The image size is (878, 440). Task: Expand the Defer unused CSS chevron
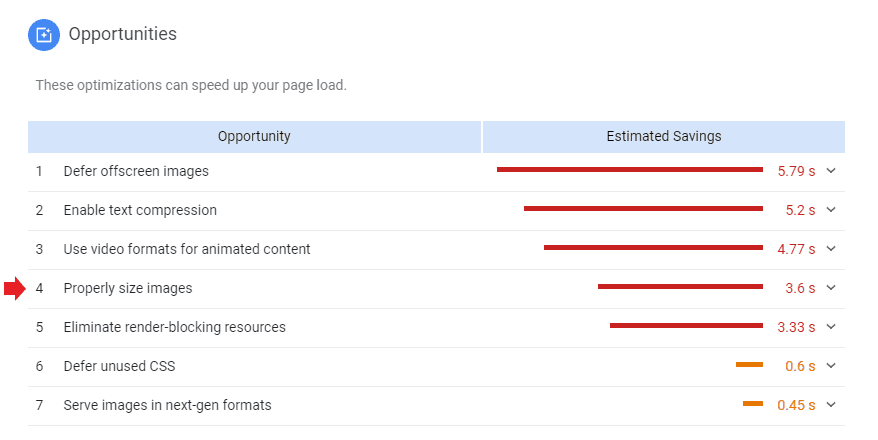pyautogui.click(x=831, y=366)
